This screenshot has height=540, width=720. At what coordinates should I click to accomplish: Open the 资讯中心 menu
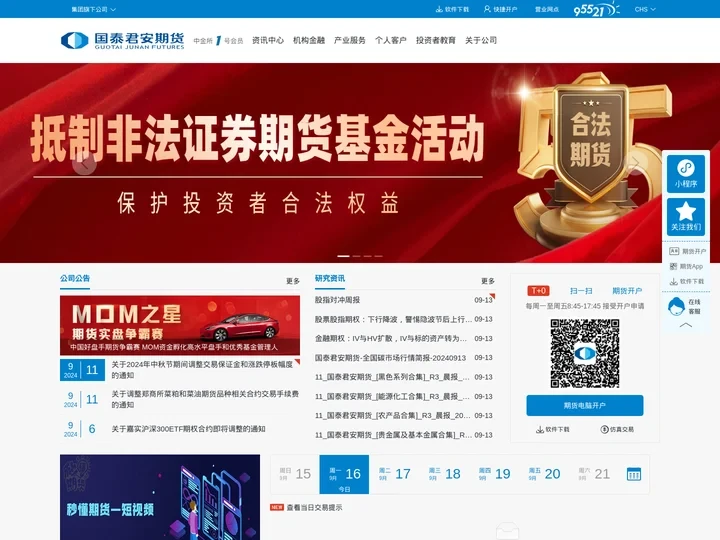(x=268, y=40)
